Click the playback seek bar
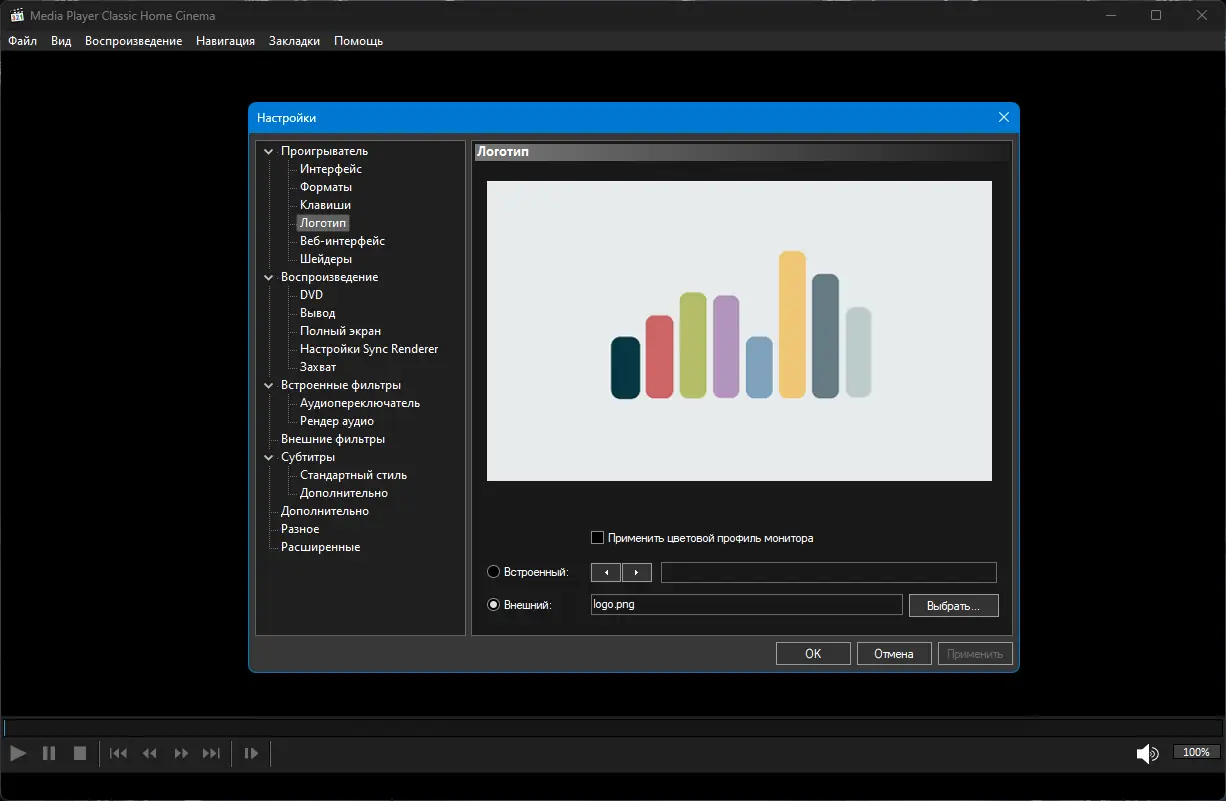This screenshot has width=1226, height=801. click(x=613, y=728)
